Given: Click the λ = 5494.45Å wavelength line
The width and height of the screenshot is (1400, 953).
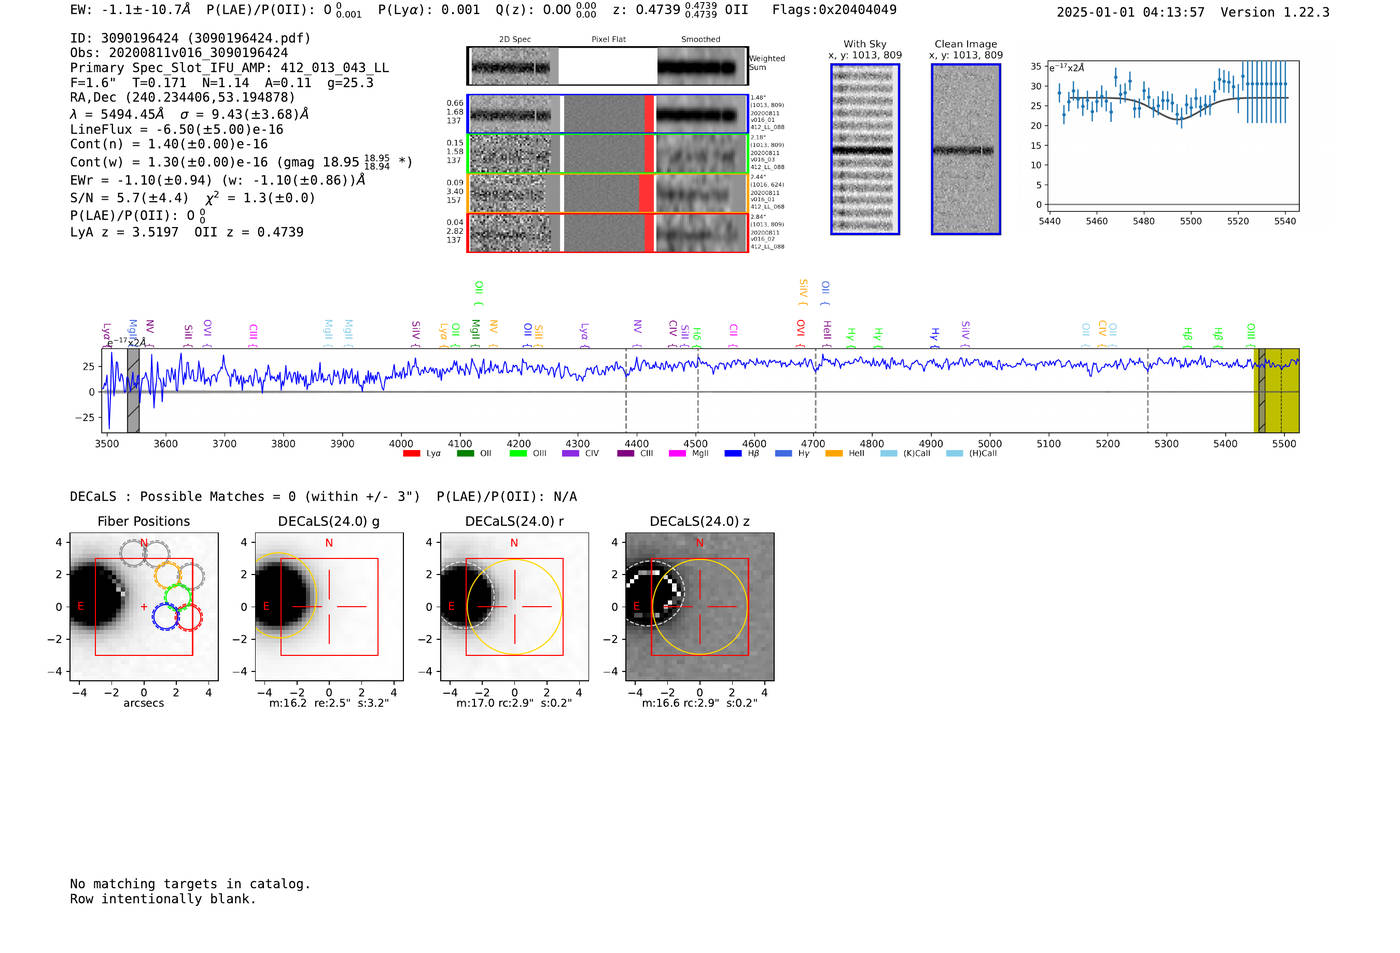Looking at the screenshot, I should click(189, 114).
